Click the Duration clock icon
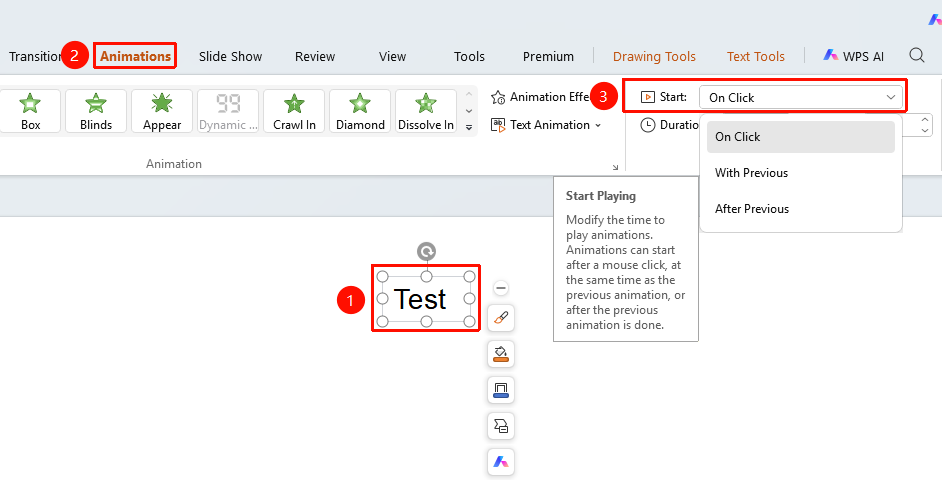This screenshot has width=942, height=498. 648,125
